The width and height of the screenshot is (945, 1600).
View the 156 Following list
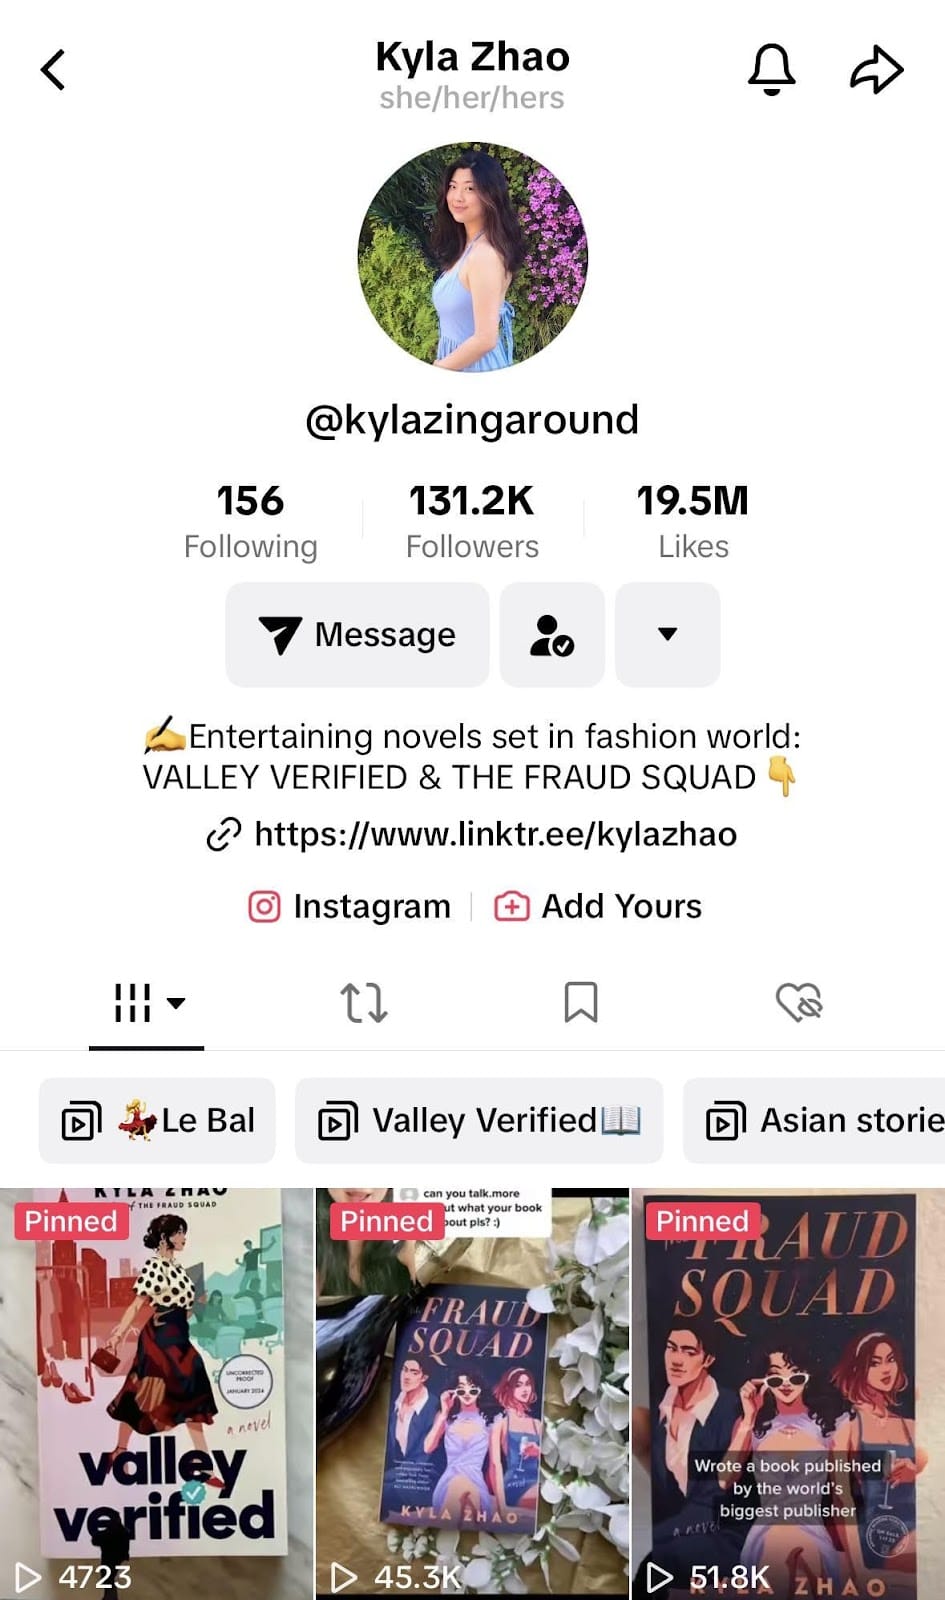(x=250, y=521)
